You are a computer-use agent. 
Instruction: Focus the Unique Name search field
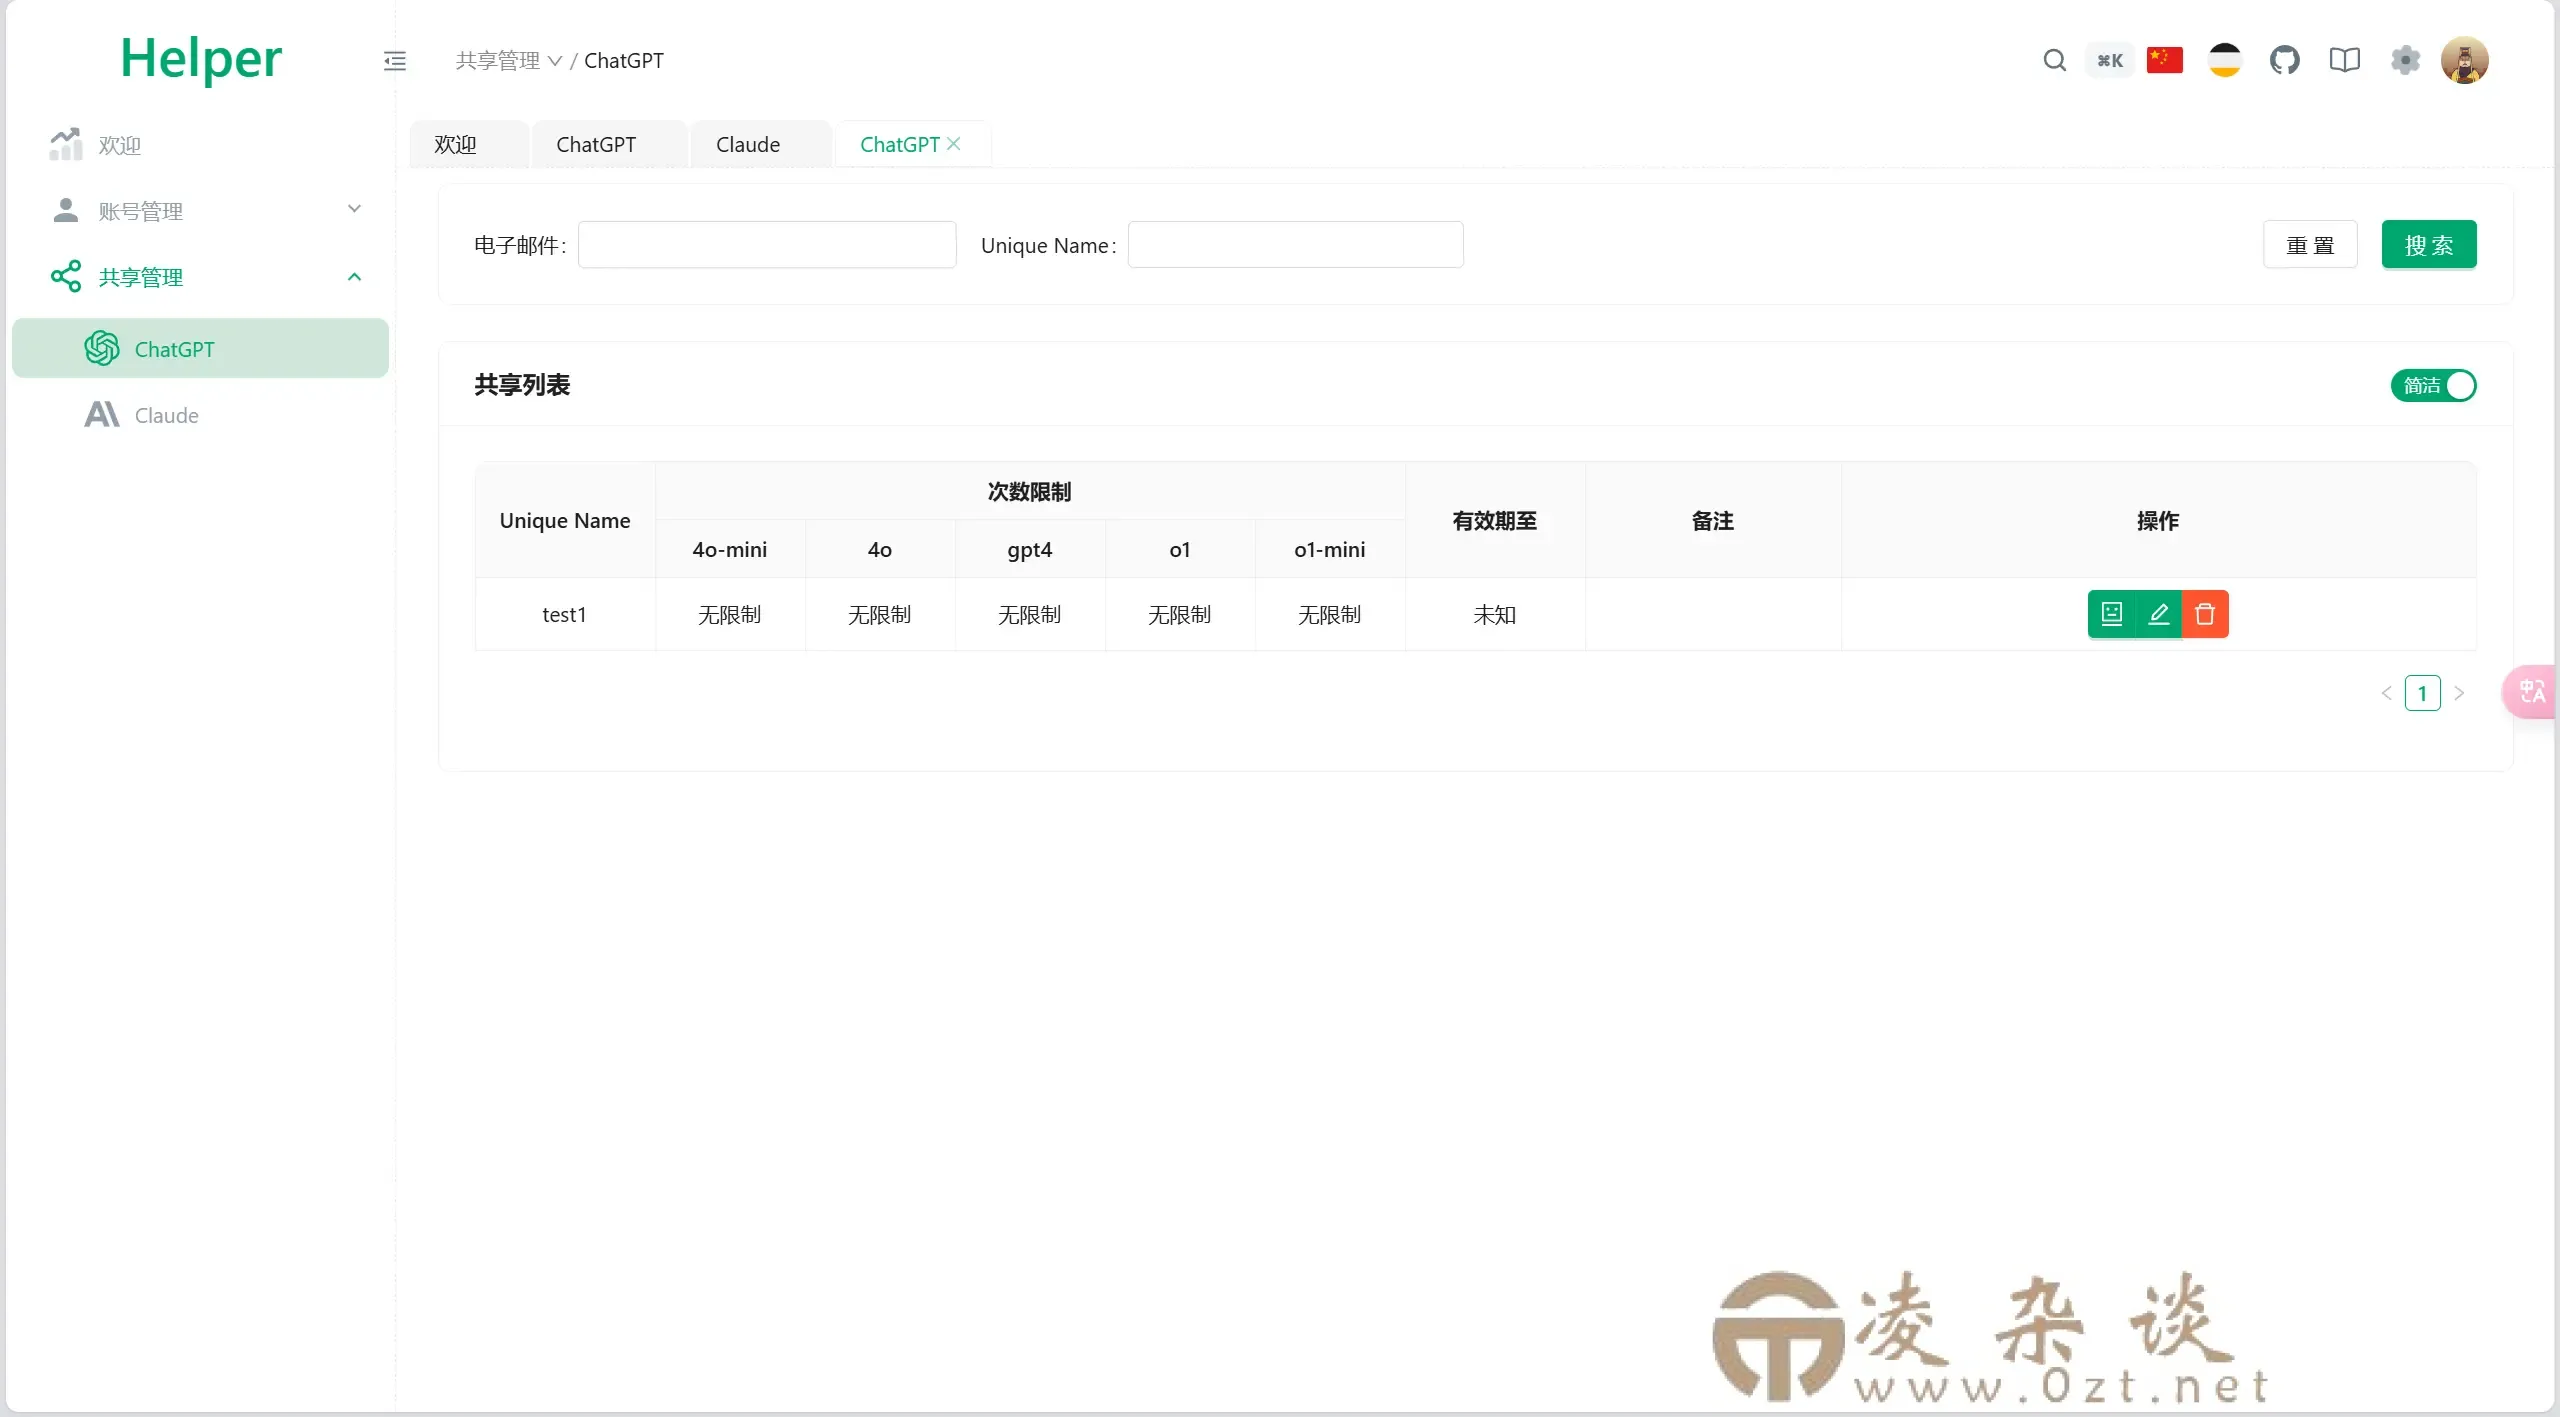click(x=1296, y=245)
